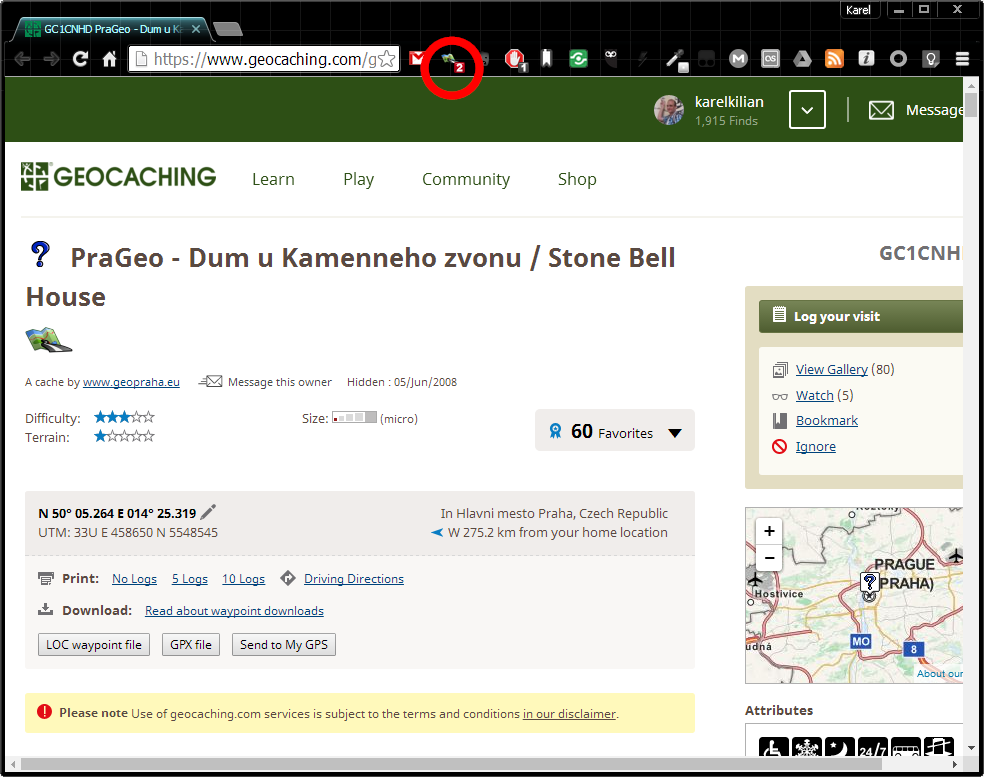Zoom in on the map with plus
984x777 pixels.
[769, 531]
